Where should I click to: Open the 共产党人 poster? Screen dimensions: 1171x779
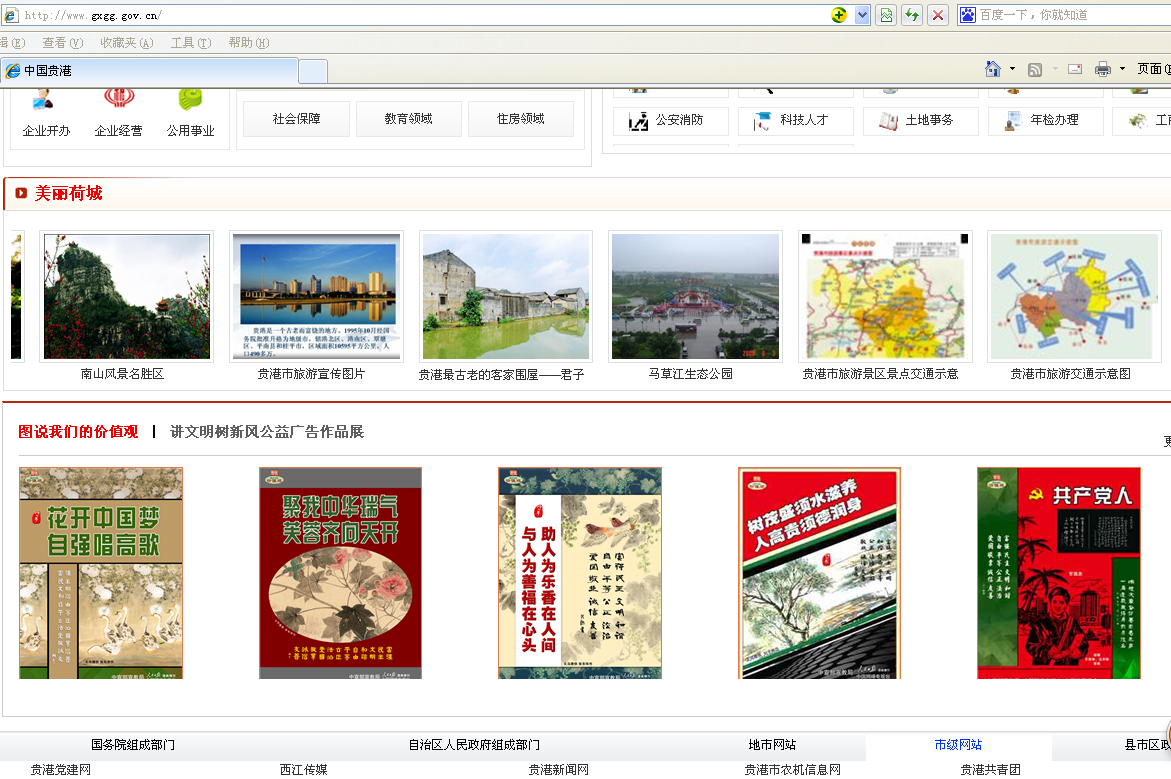pyautogui.click(x=1059, y=573)
